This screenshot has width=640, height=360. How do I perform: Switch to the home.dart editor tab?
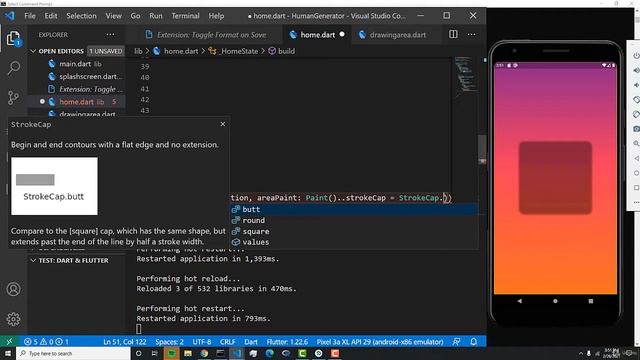pos(317,35)
